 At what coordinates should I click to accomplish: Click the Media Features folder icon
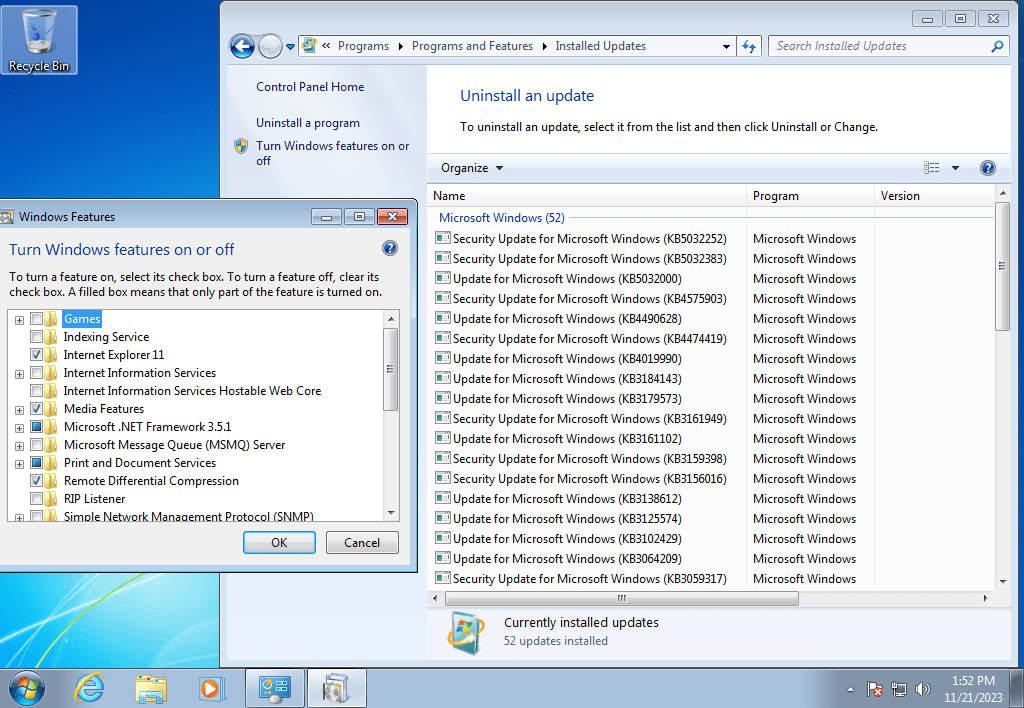pyautogui.click(x=52, y=409)
